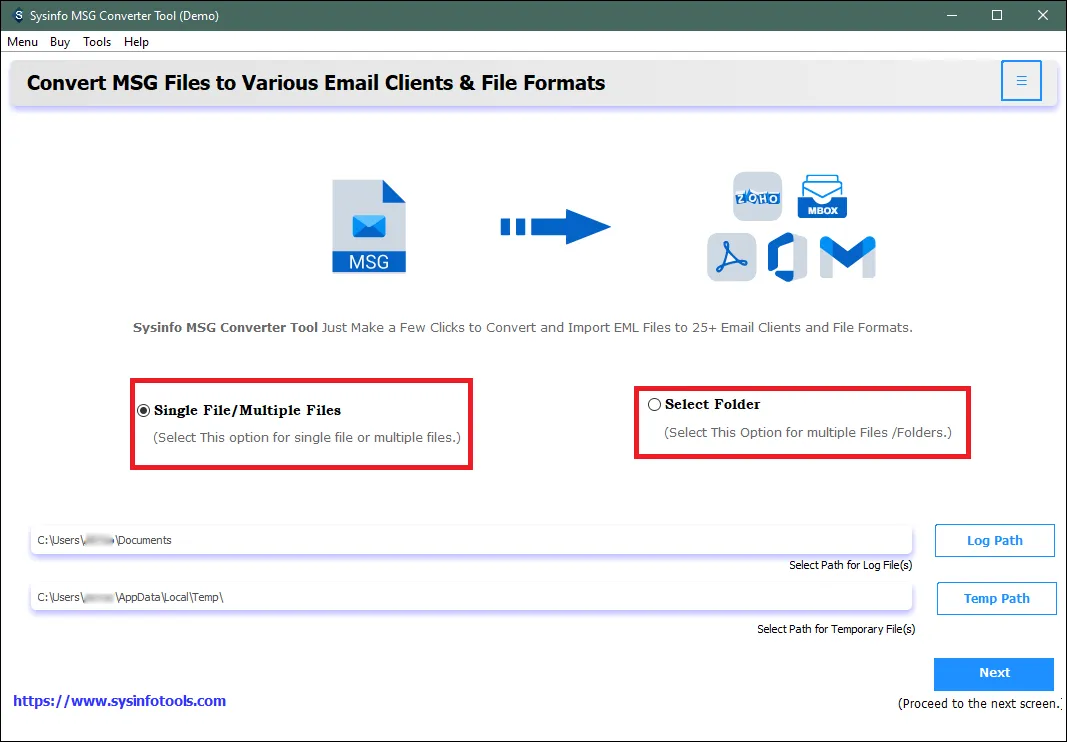The image size is (1067, 742).
Task: Click the MSG file icon
Action: 369,226
